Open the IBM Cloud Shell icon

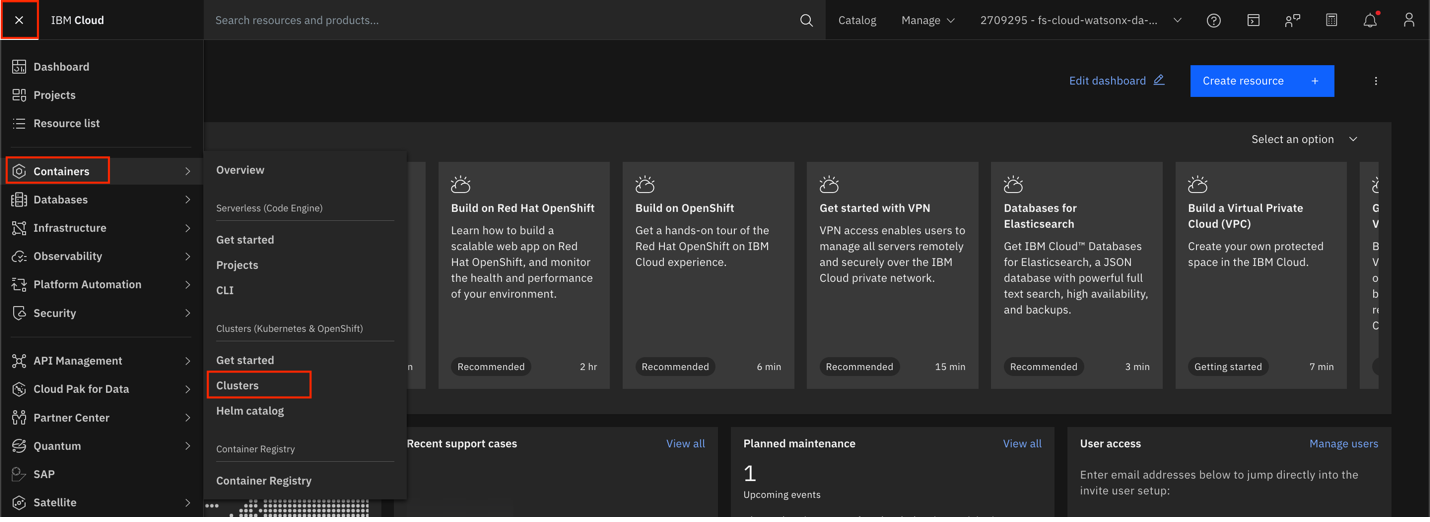[1253, 20]
